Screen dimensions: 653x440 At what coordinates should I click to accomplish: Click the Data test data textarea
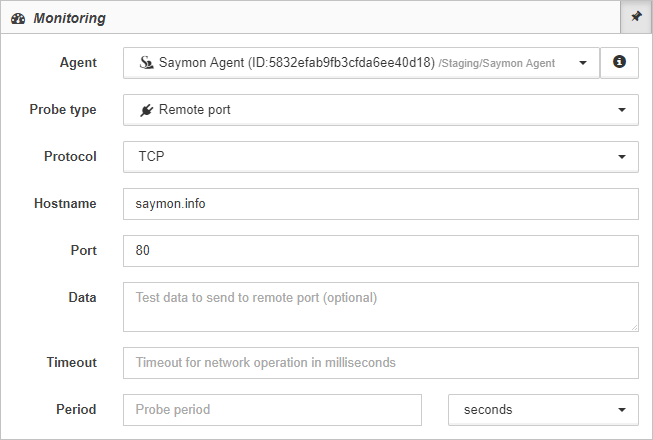tap(381, 307)
